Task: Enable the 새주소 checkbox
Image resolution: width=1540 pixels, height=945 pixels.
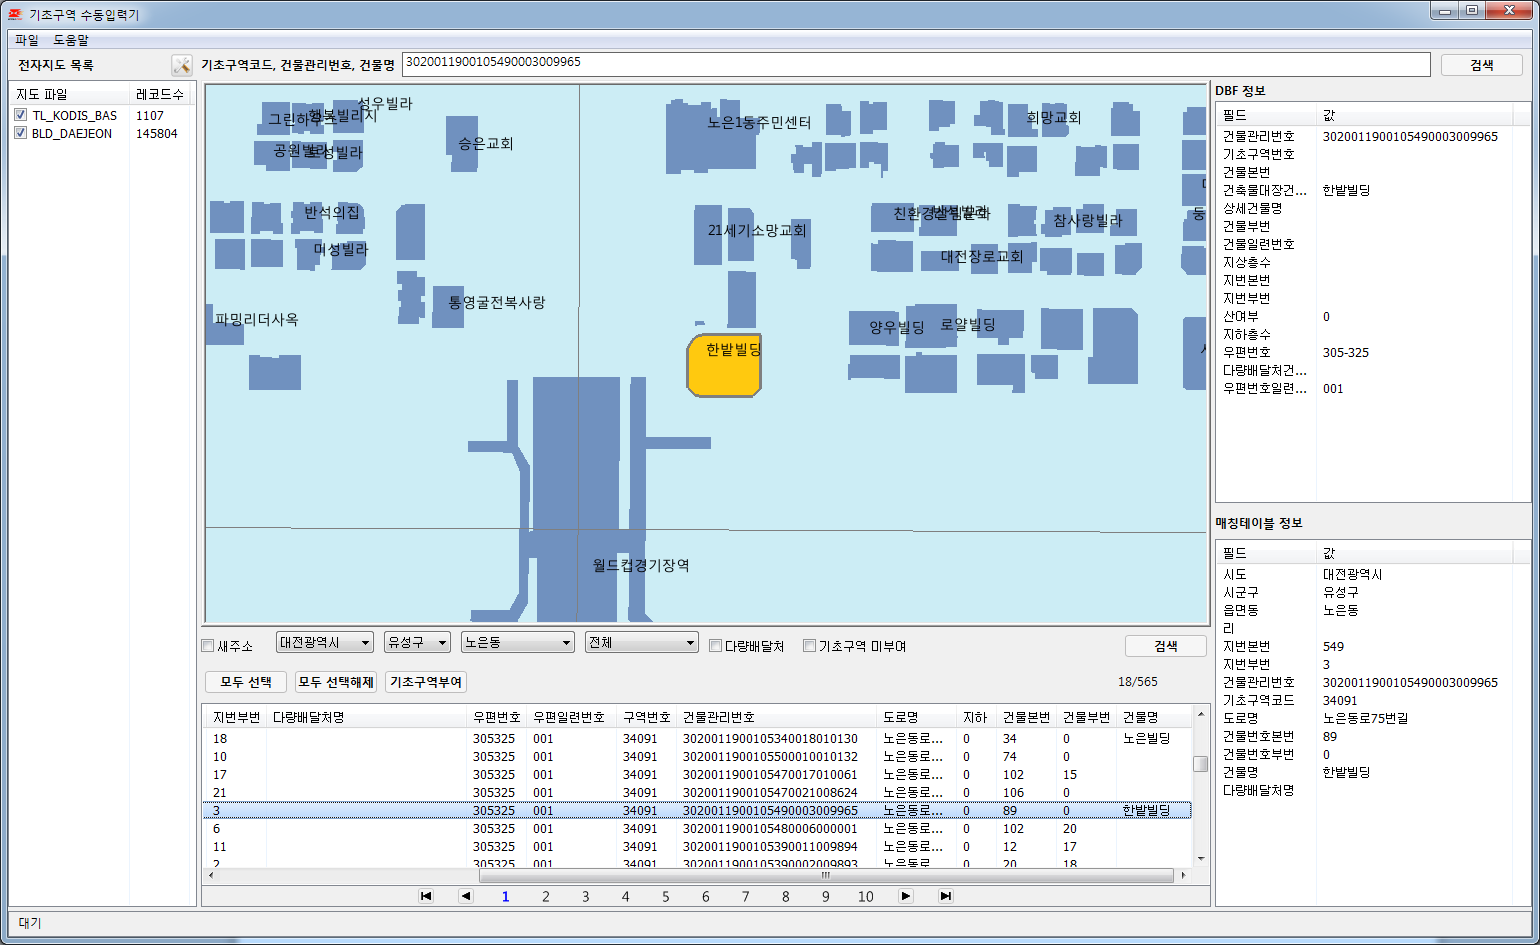Action: click(208, 646)
